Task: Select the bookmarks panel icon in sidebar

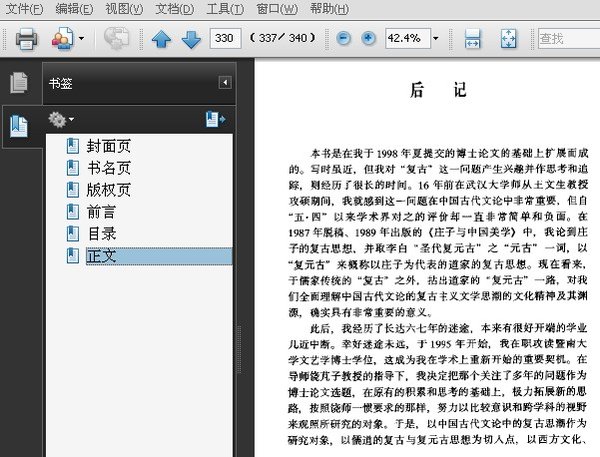Action: coord(19,126)
